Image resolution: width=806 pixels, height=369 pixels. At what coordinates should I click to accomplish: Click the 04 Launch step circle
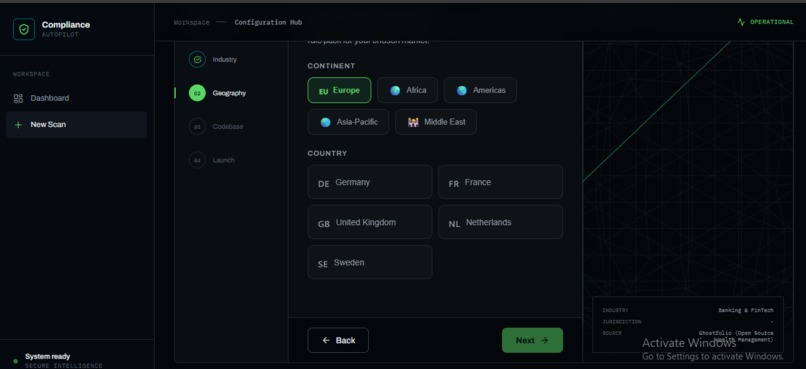coord(197,160)
